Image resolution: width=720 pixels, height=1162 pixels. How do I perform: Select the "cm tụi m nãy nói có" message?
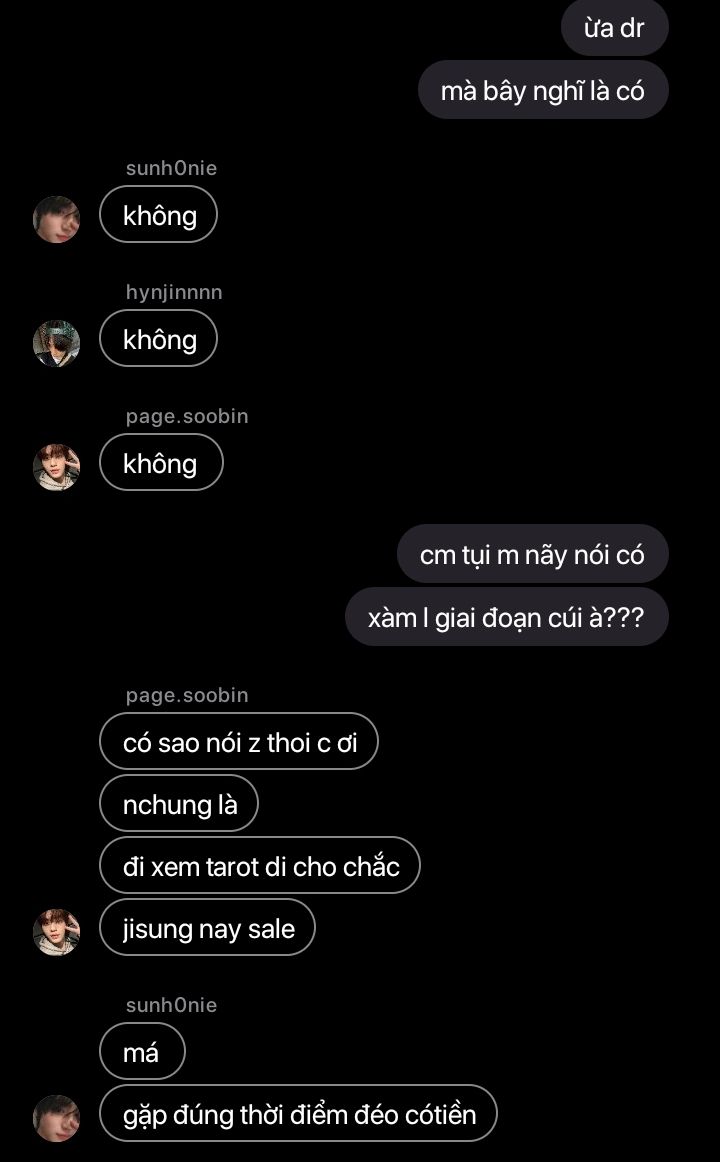(533, 554)
